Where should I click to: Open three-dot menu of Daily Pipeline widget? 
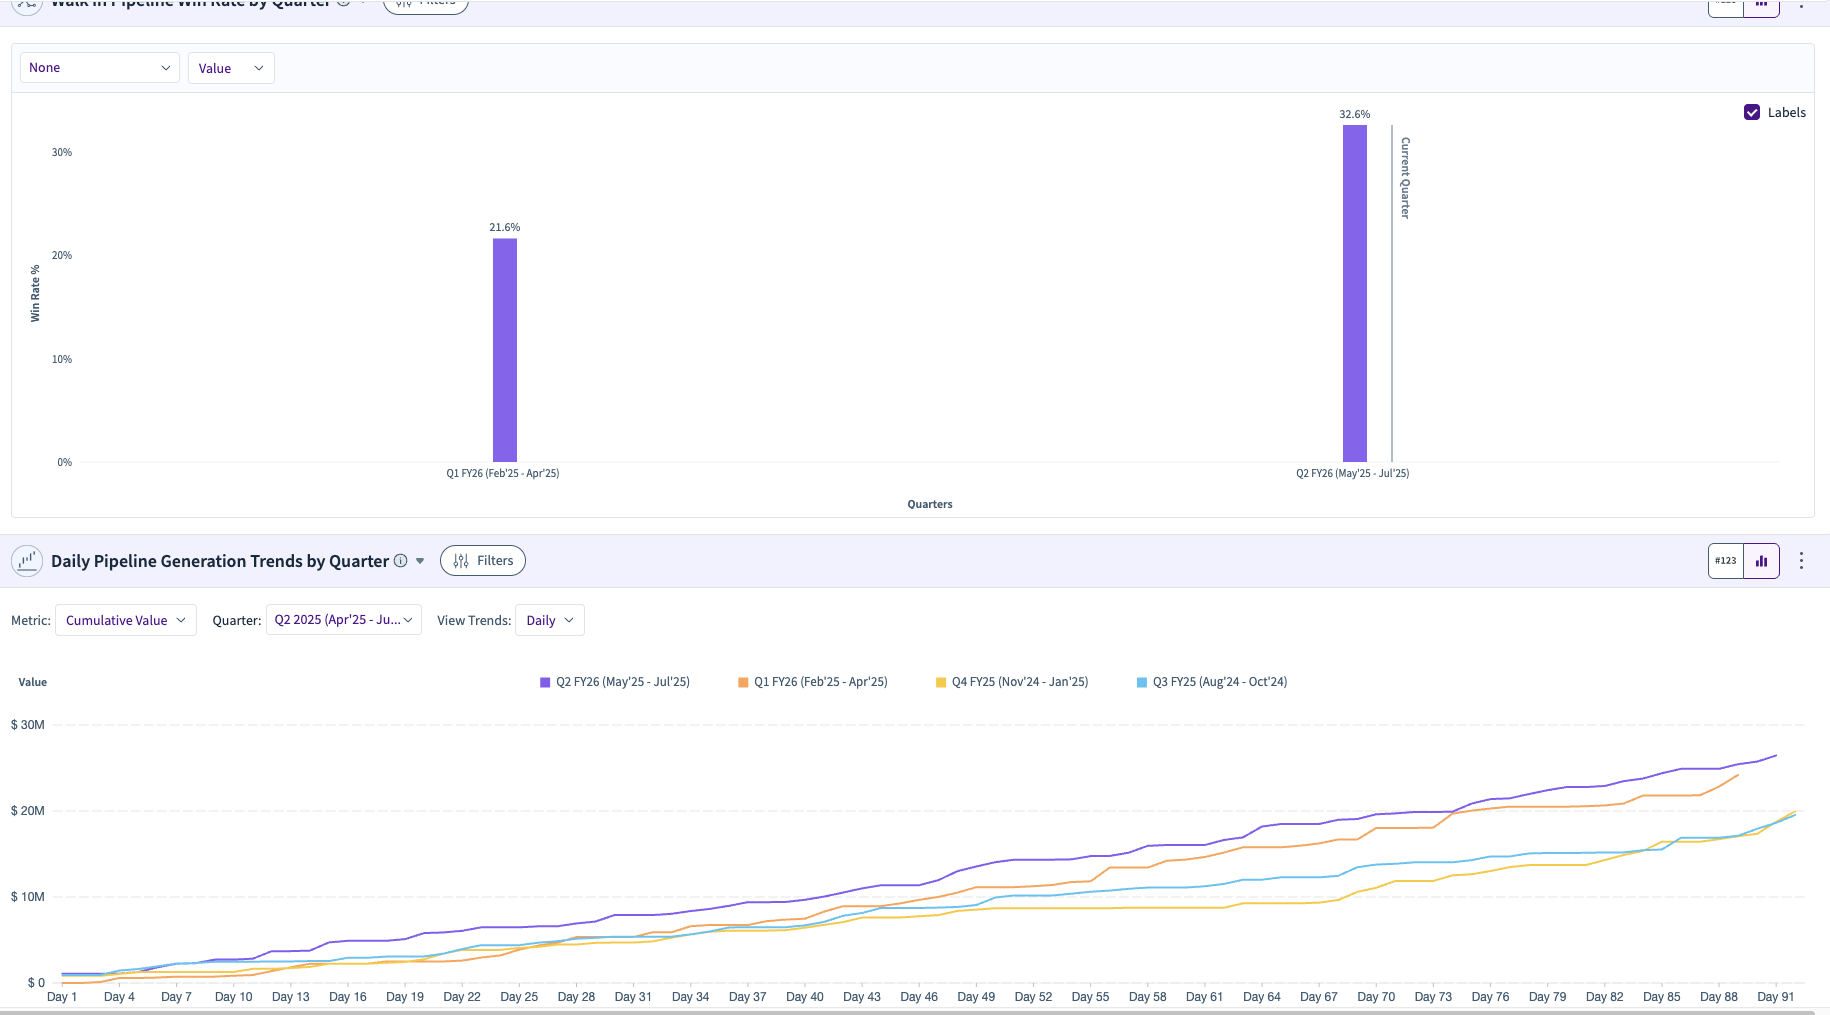(x=1802, y=561)
